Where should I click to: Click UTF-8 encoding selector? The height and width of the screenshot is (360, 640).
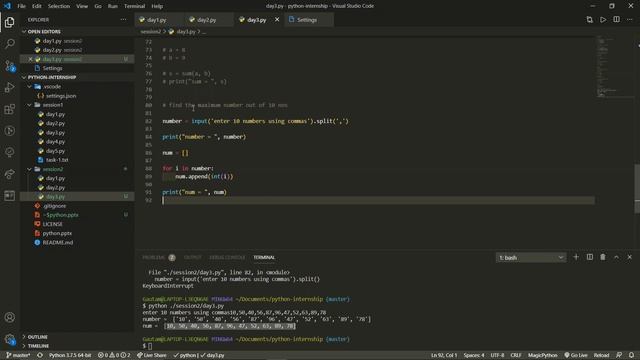tap(497, 355)
